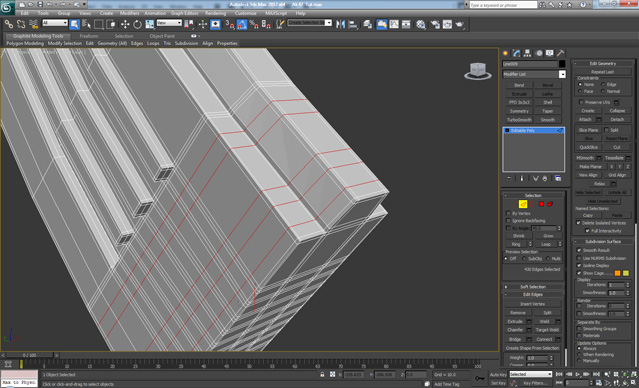This screenshot has height=388, width=639.
Task: Select the Rotate transform tool
Action: pos(137,24)
